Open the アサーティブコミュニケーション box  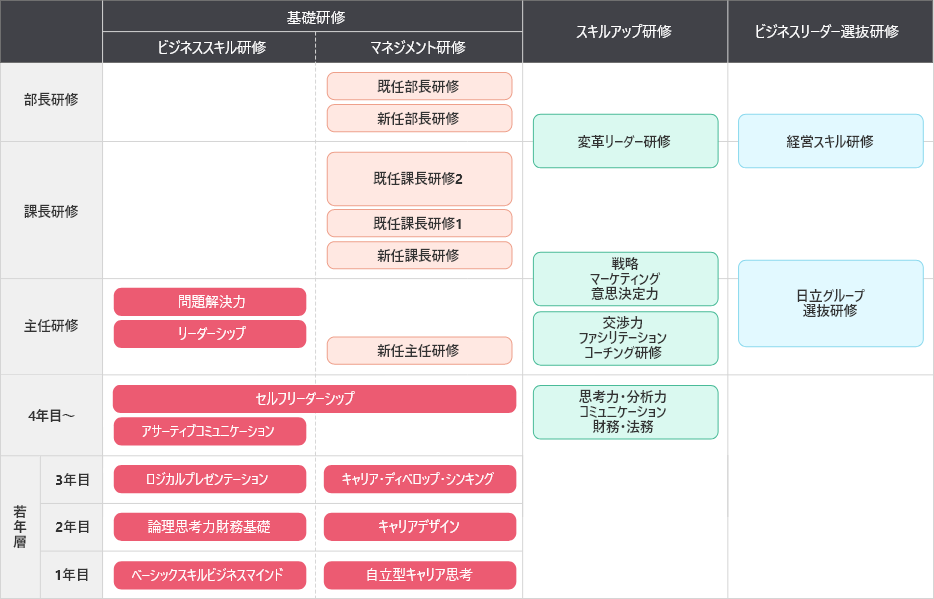click(x=210, y=431)
